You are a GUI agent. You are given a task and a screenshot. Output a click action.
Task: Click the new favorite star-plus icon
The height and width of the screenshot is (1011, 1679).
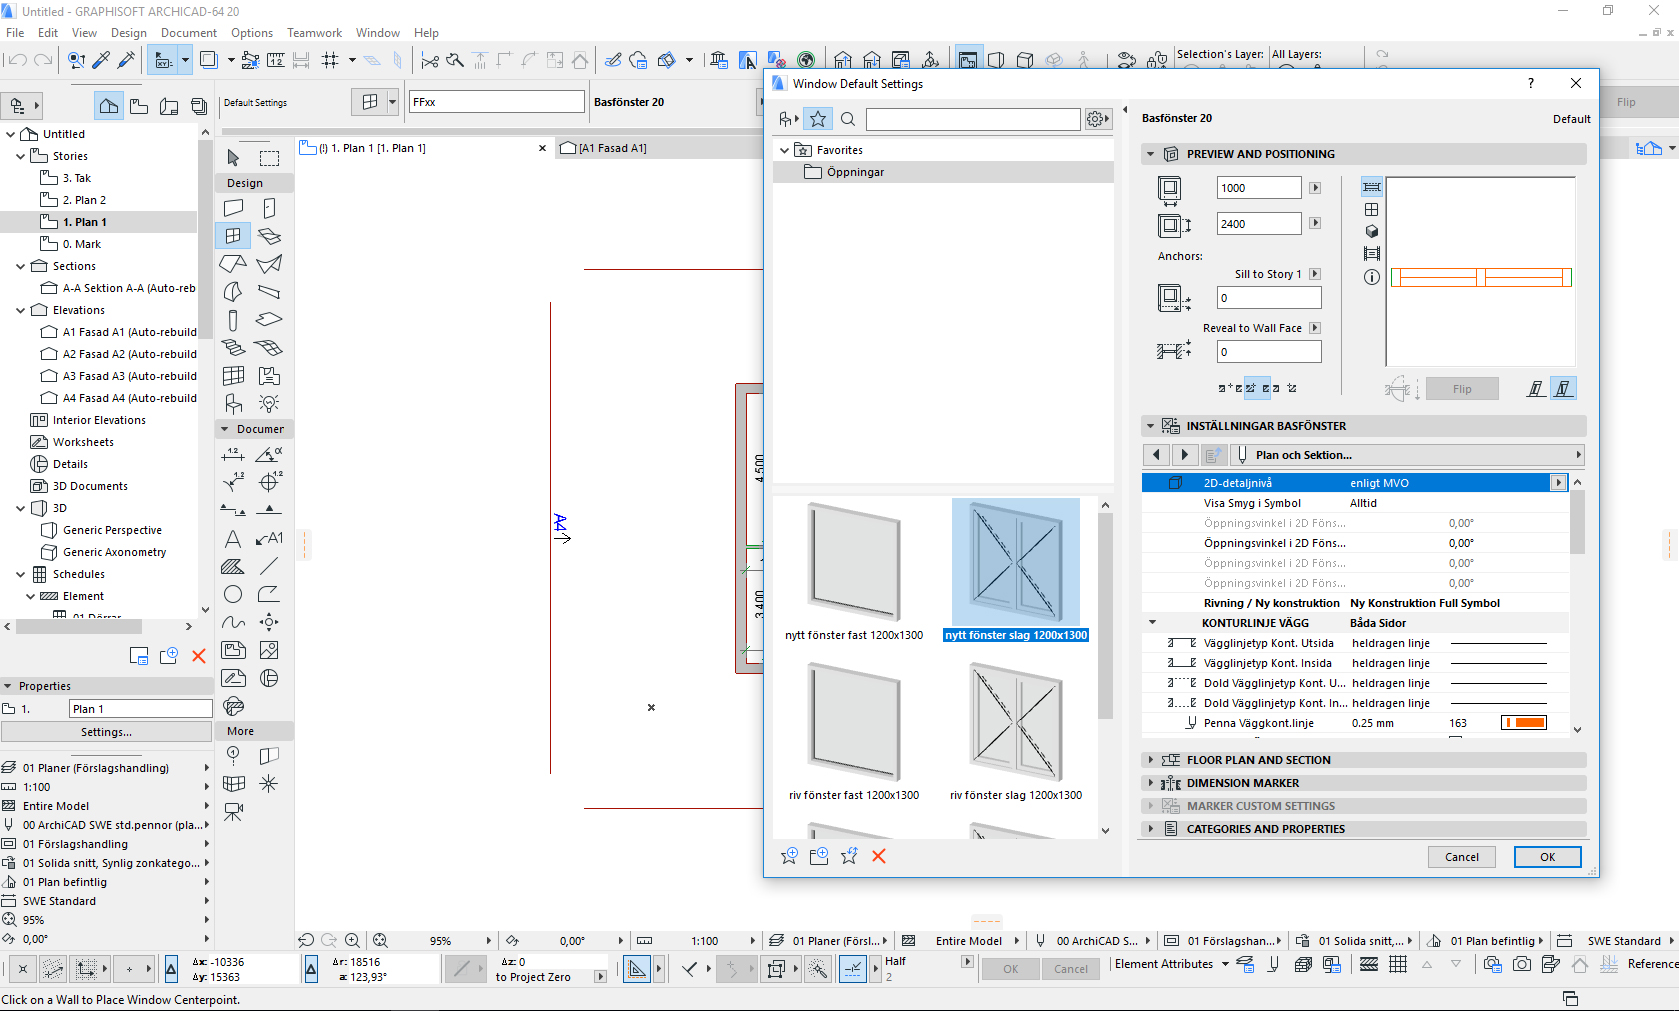(x=789, y=856)
